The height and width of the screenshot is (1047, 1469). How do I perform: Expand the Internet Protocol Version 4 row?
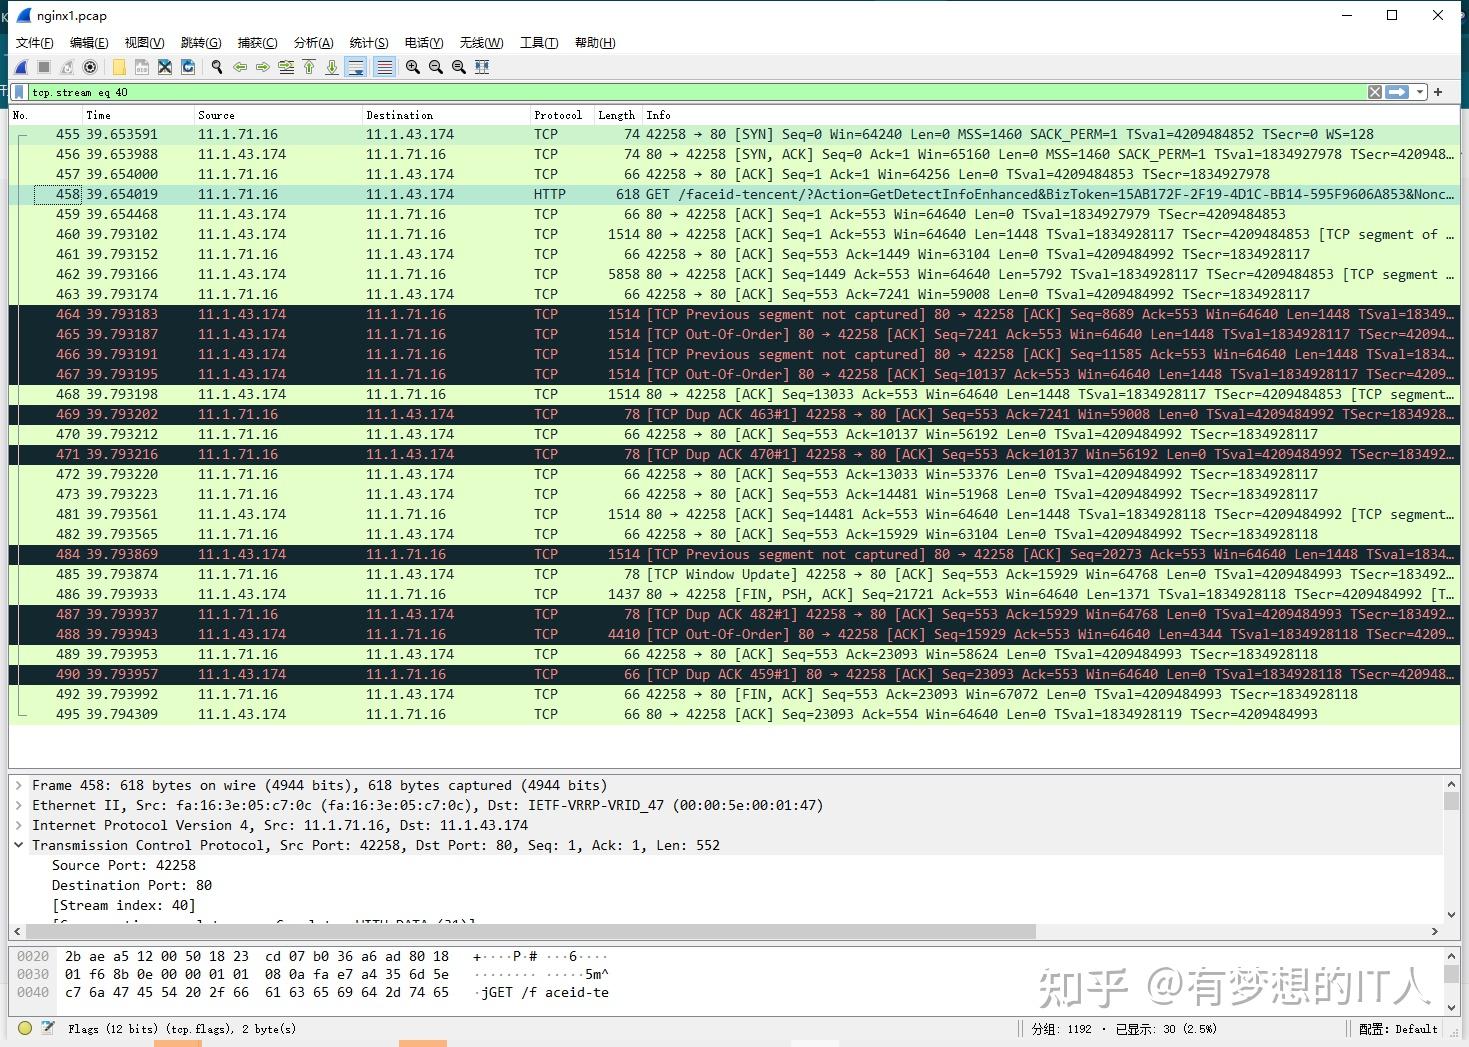coord(19,825)
